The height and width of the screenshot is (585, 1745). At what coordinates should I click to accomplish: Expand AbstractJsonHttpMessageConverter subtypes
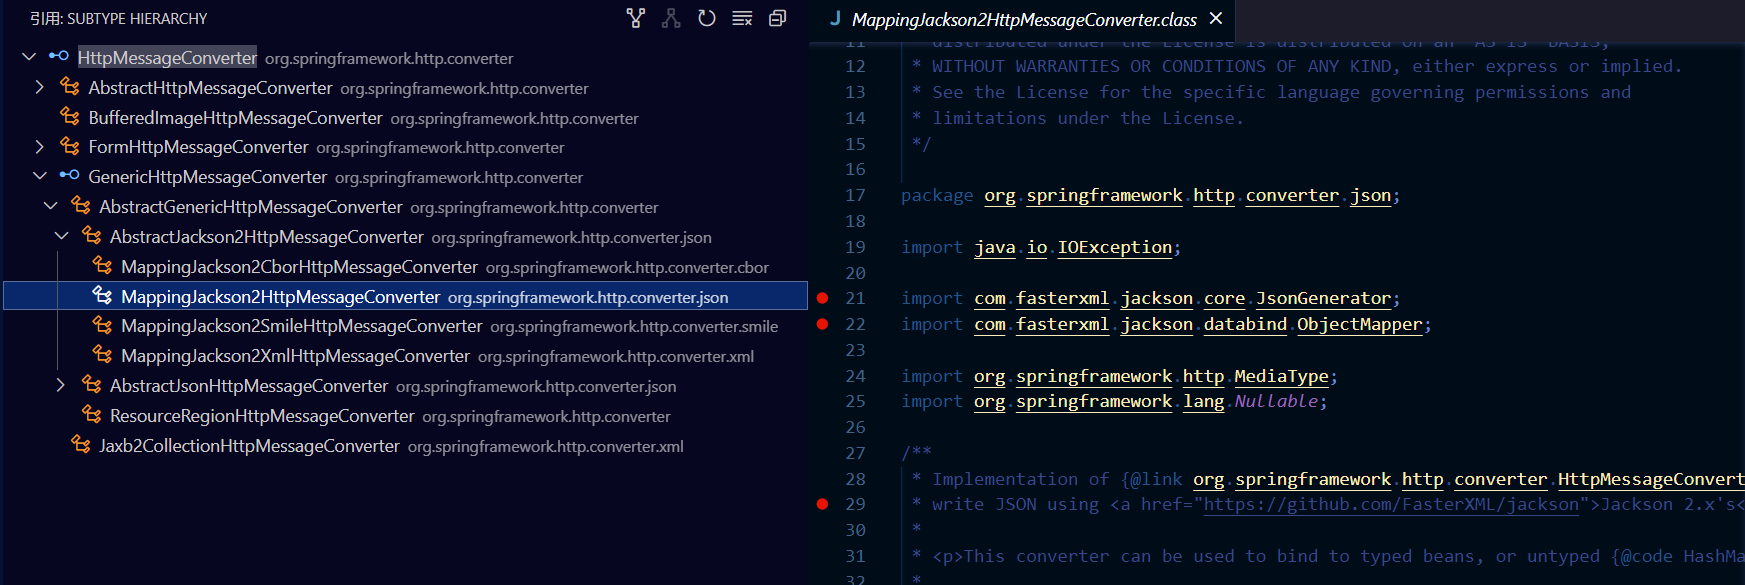pyautogui.click(x=61, y=385)
